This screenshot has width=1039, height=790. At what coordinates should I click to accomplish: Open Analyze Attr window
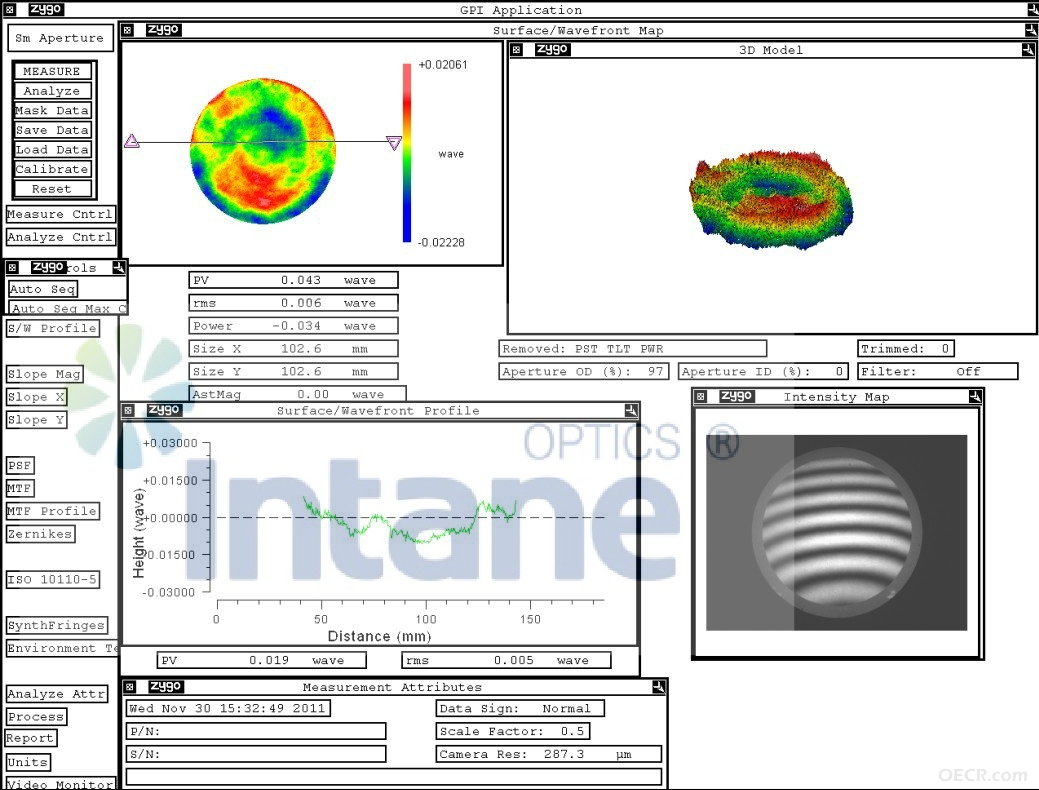coord(56,694)
